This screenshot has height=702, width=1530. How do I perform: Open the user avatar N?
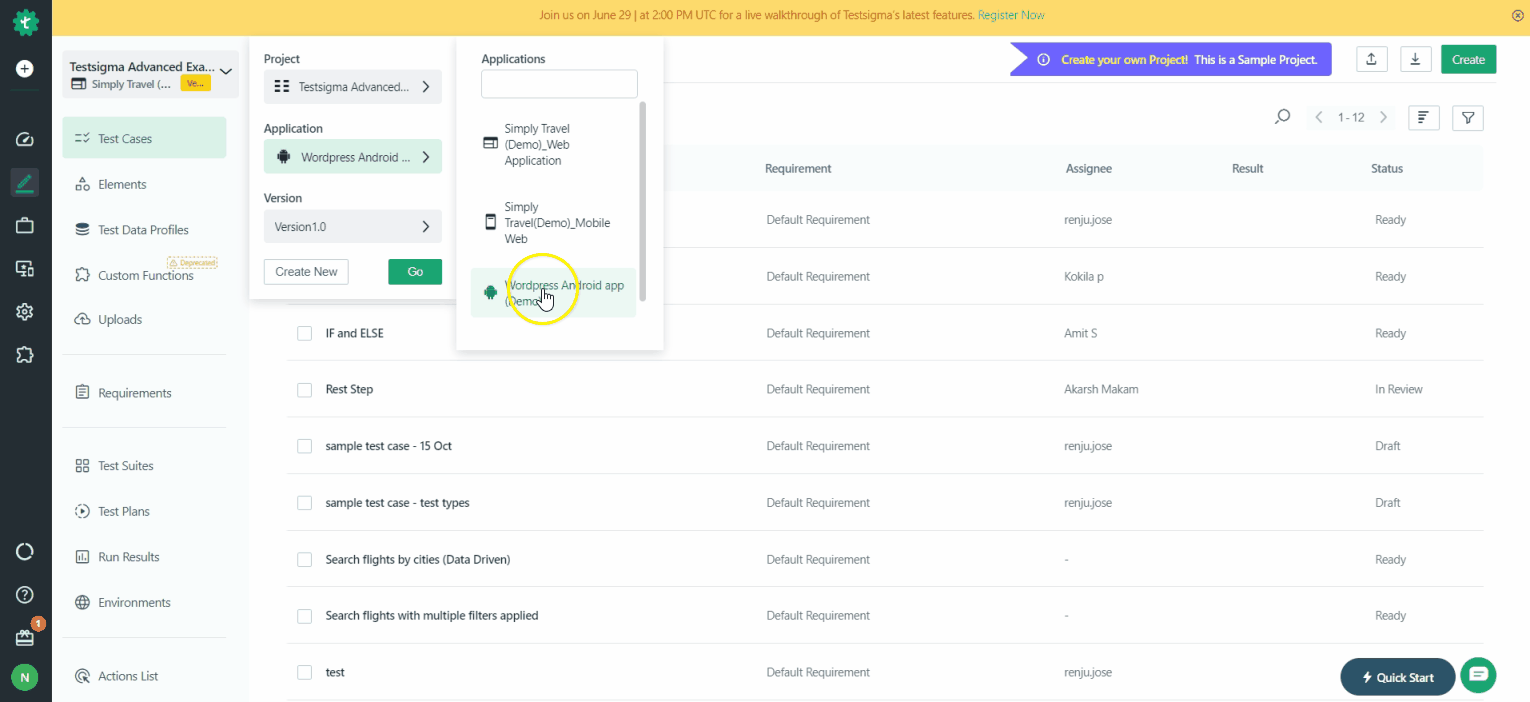(25, 677)
